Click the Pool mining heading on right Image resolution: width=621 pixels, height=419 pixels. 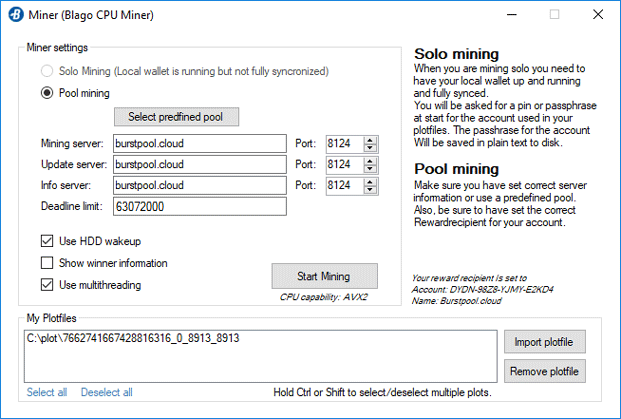[456, 169]
